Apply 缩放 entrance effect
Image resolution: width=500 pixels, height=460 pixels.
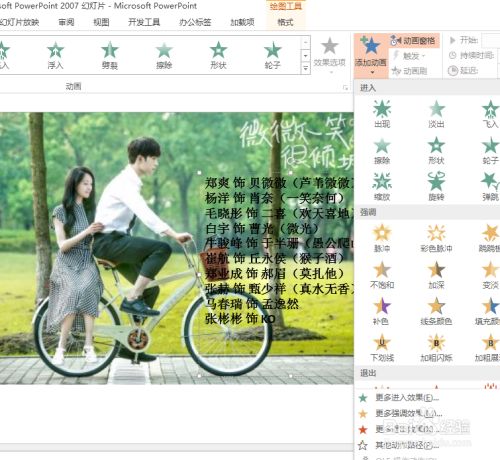click(382, 187)
